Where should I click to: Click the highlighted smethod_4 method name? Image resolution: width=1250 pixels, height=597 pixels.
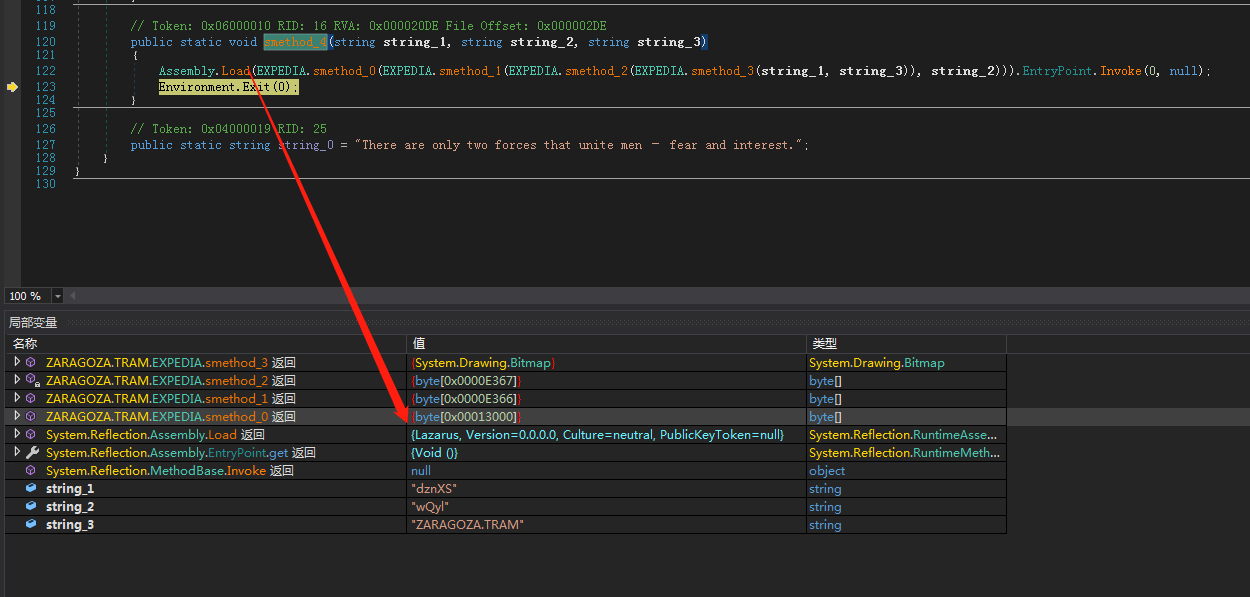coord(295,42)
